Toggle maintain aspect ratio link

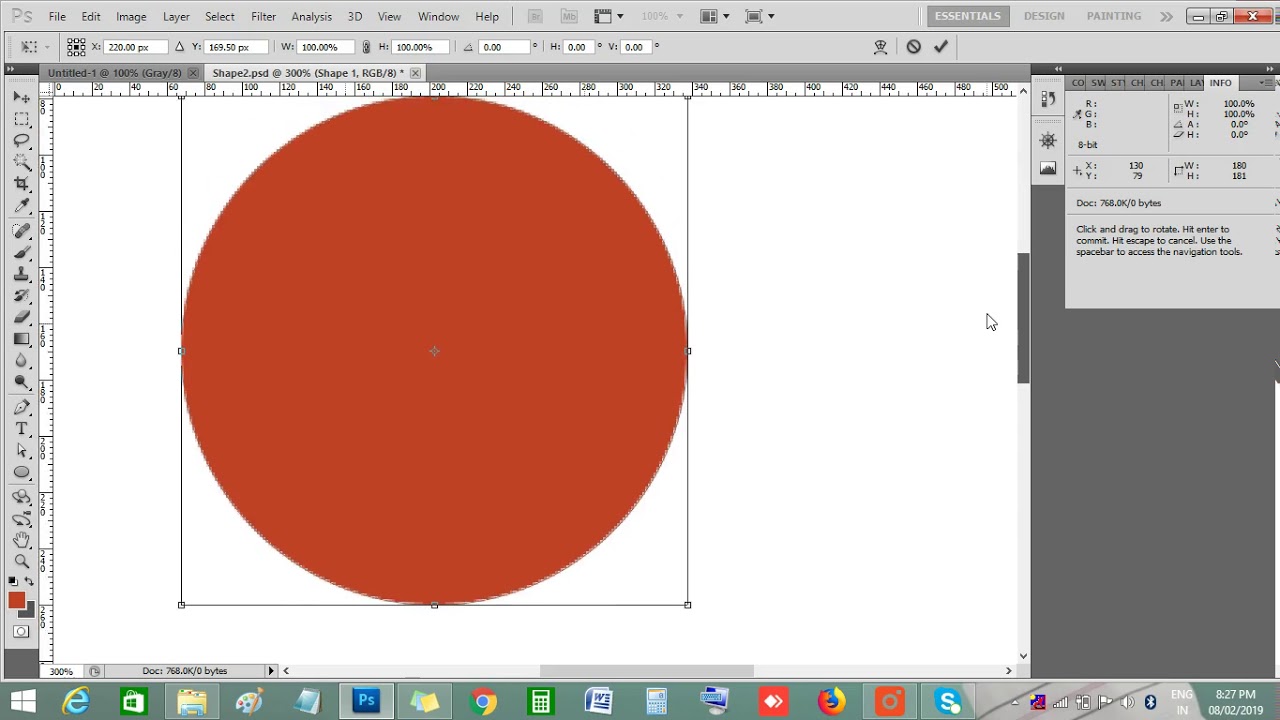click(366, 47)
